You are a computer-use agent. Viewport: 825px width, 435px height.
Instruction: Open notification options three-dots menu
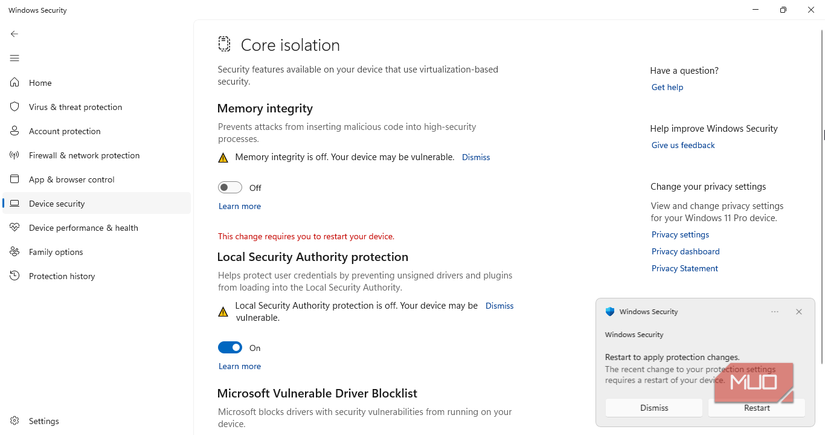tap(774, 311)
